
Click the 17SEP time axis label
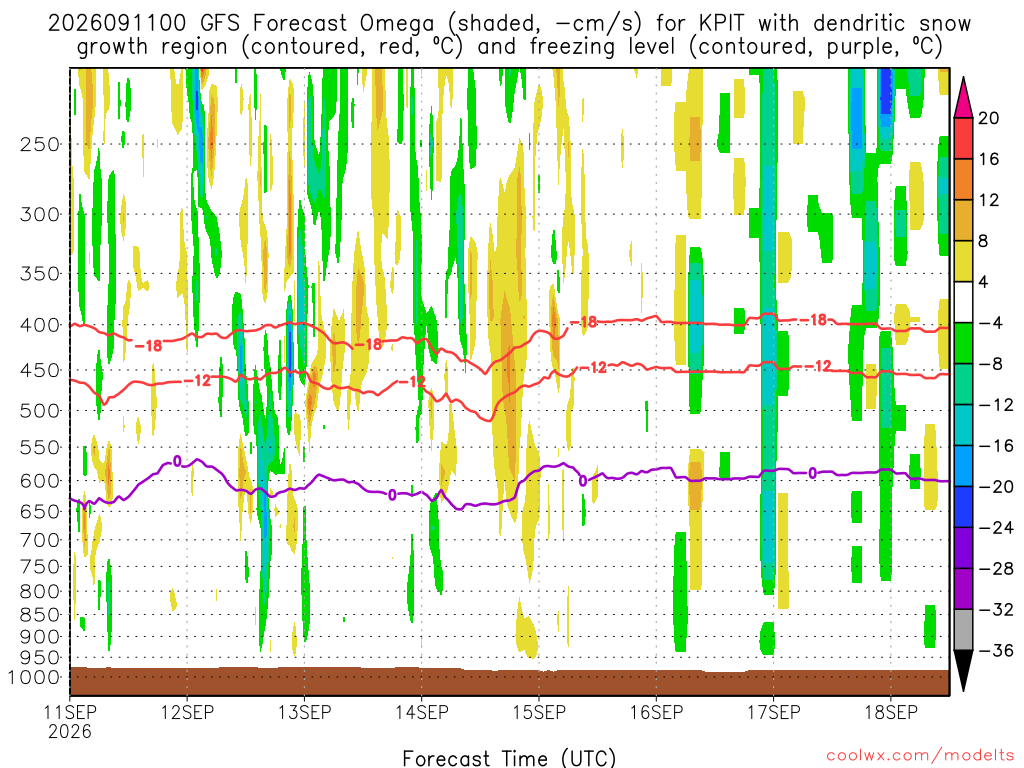point(773,712)
